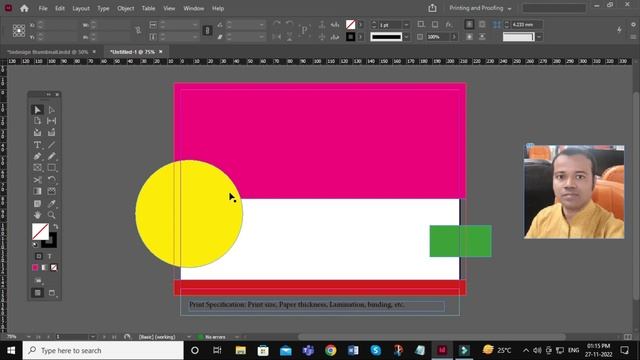Open the stroke style dropdown
640x360 pixels.
(406, 37)
